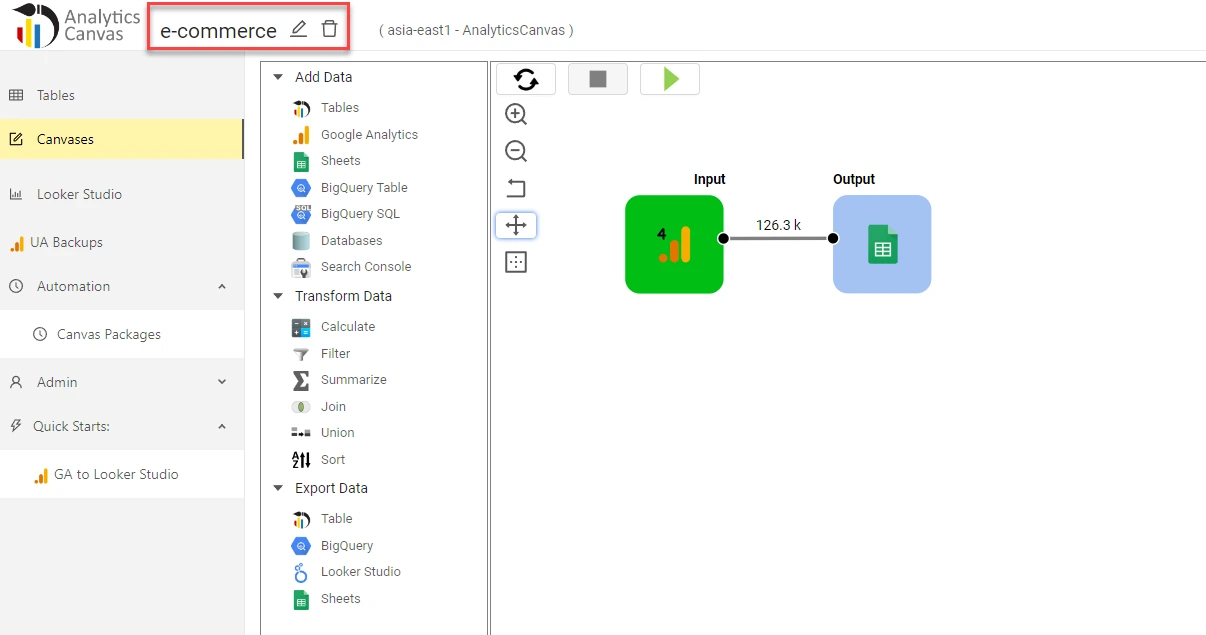Run the canvas with green play button
Image resolution: width=1206 pixels, height=635 pixels.
(670, 79)
